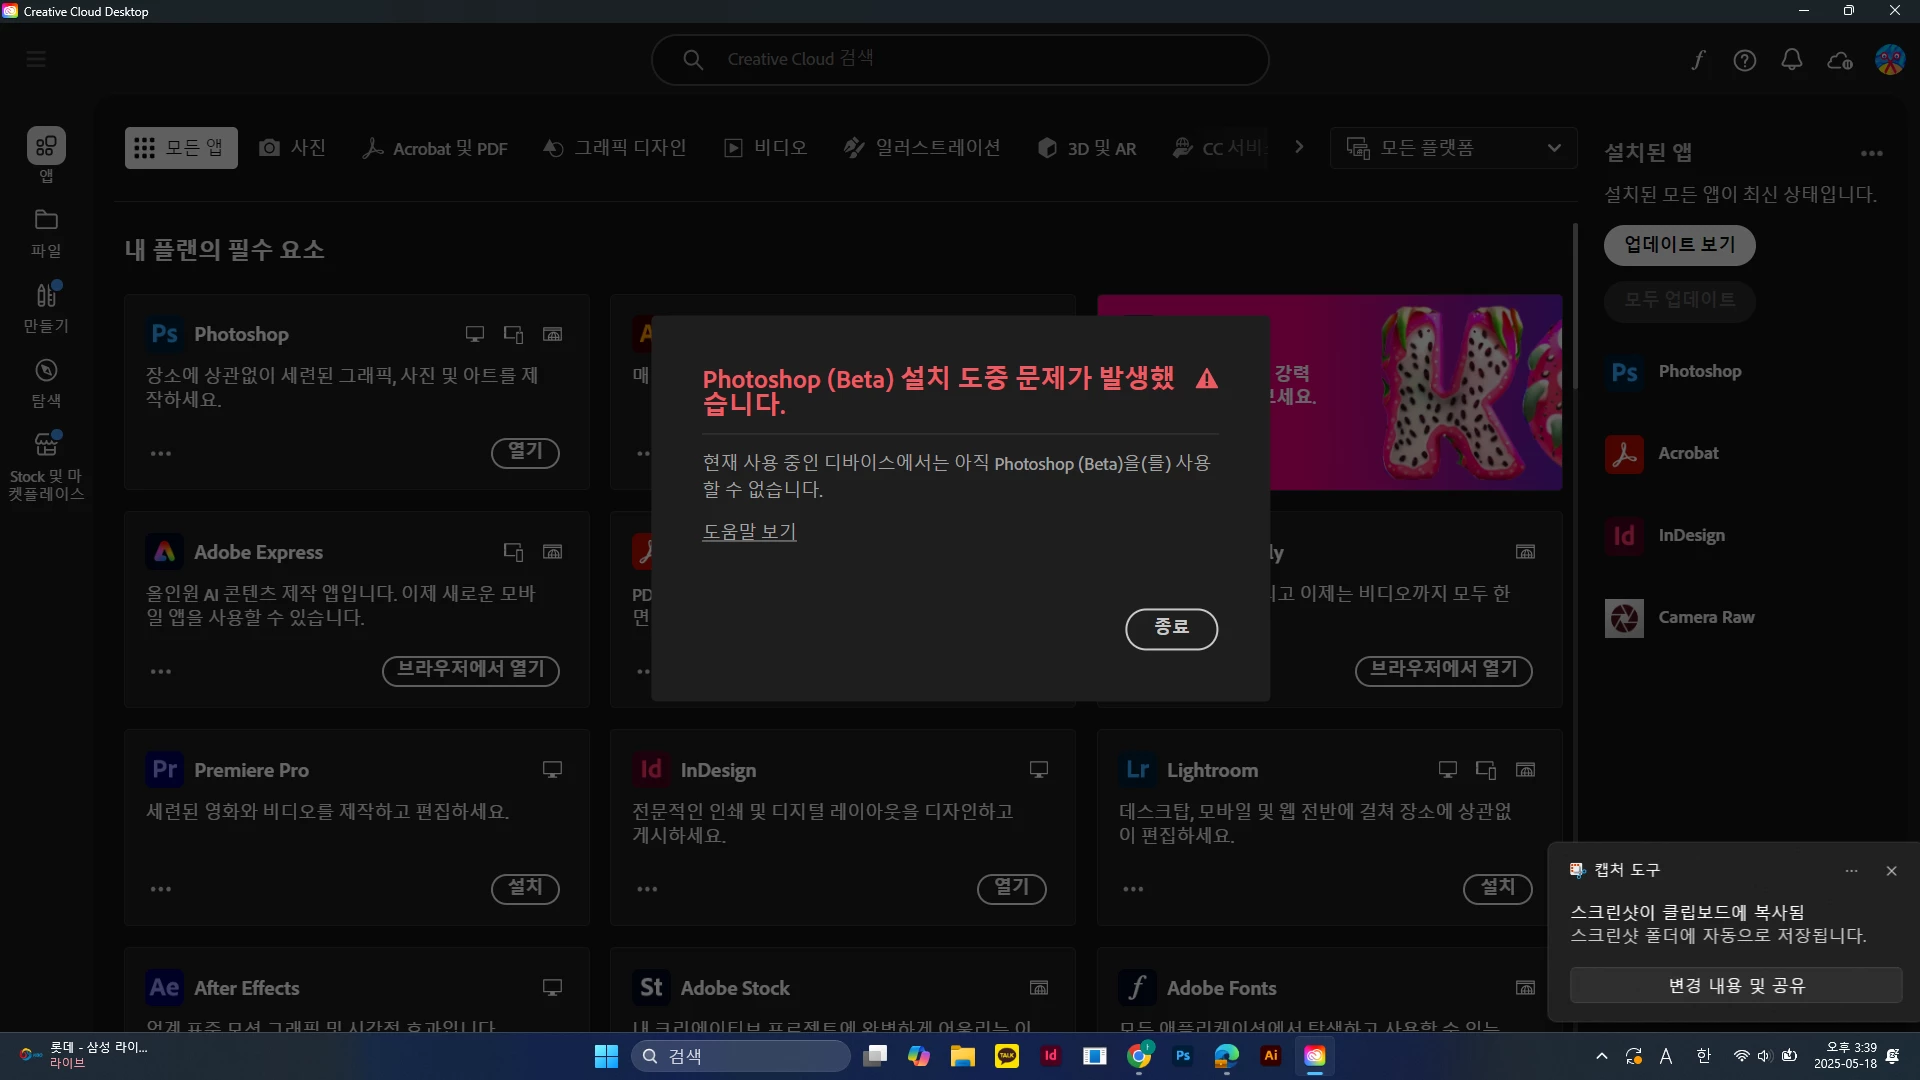The image size is (1920, 1080).
Task: Expand the 모든 플랫폼 dropdown
Action: pos(1453,148)
